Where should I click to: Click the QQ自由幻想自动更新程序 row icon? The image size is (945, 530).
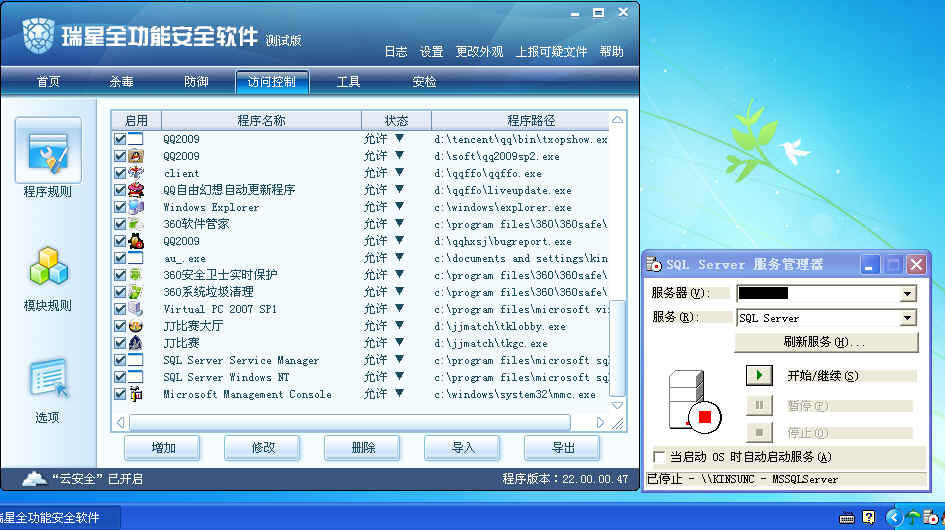[136, 190]
